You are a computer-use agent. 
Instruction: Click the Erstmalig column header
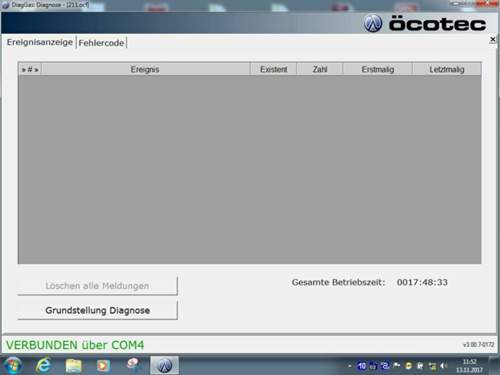(x=378, y=69)
